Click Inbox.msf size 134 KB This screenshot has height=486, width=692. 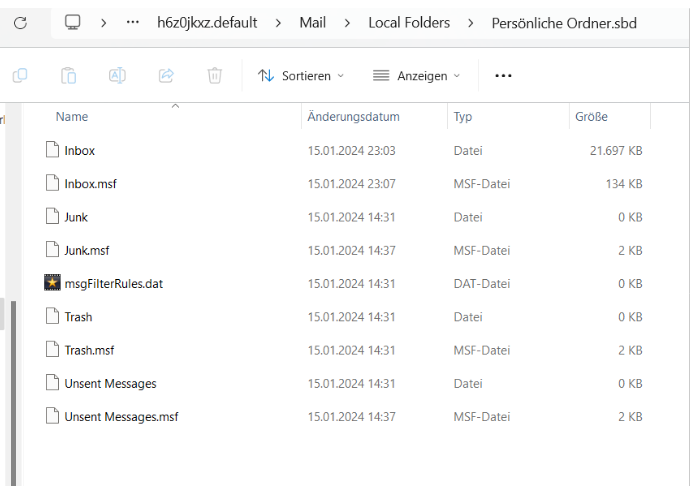click(x=624, y=184)
